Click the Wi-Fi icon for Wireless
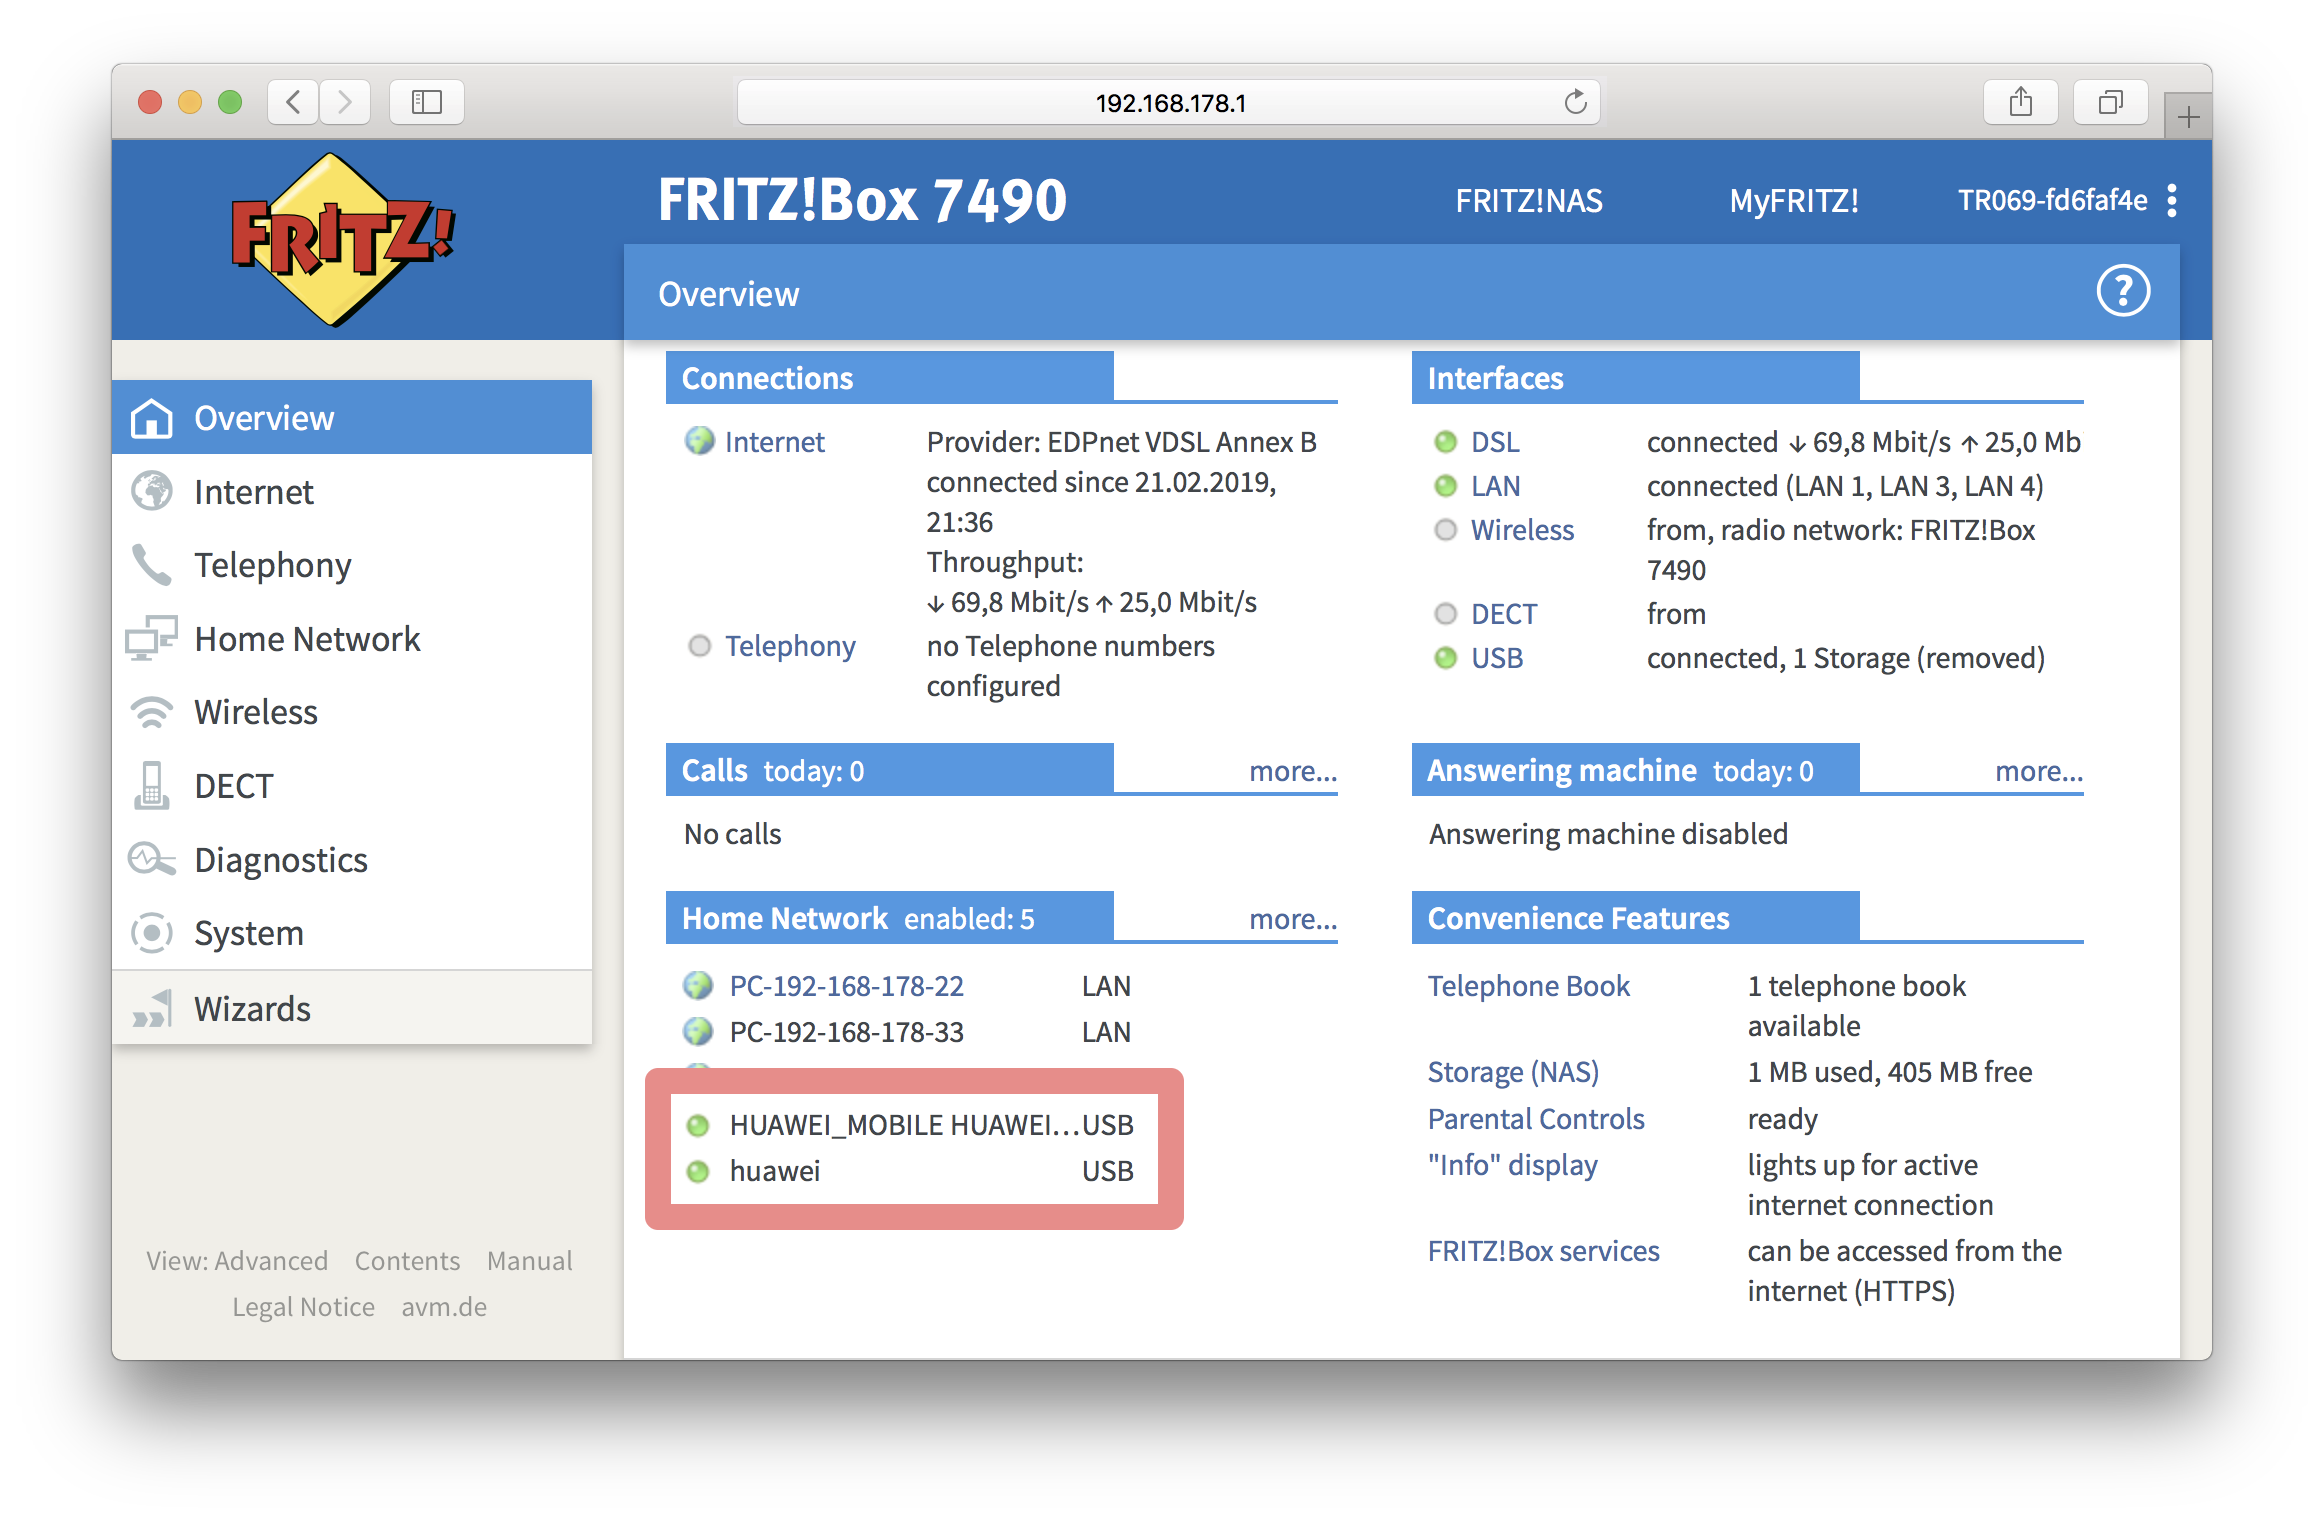 (x=152, y=712)
